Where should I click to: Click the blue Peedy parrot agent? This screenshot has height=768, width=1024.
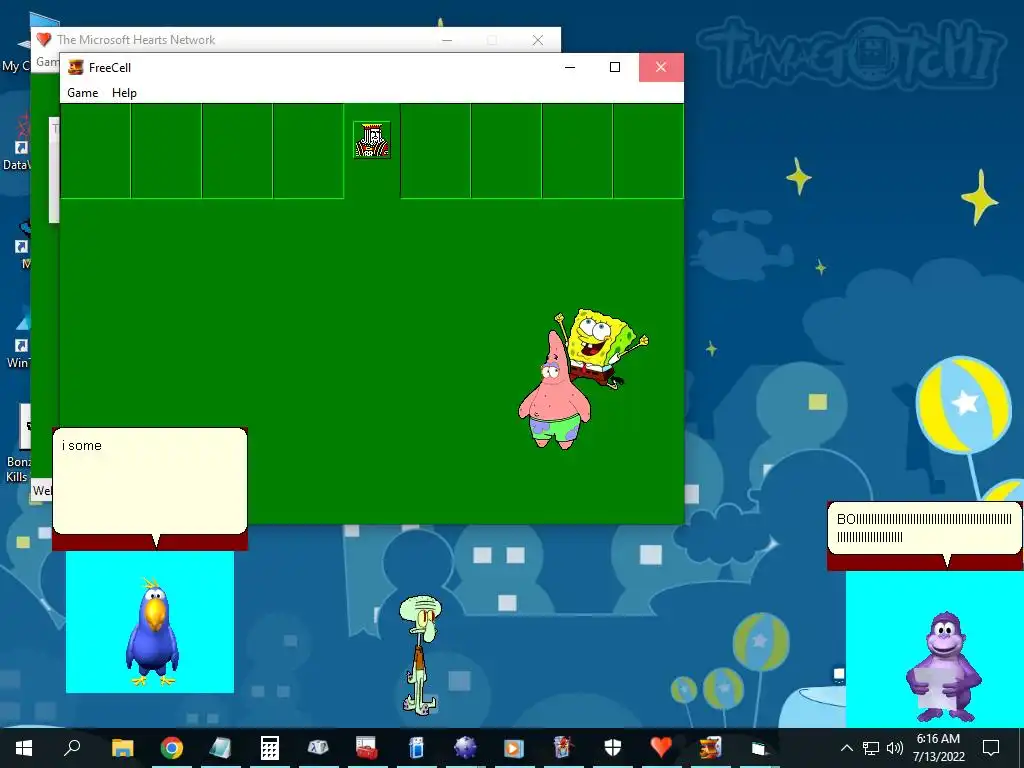(152, 632)
